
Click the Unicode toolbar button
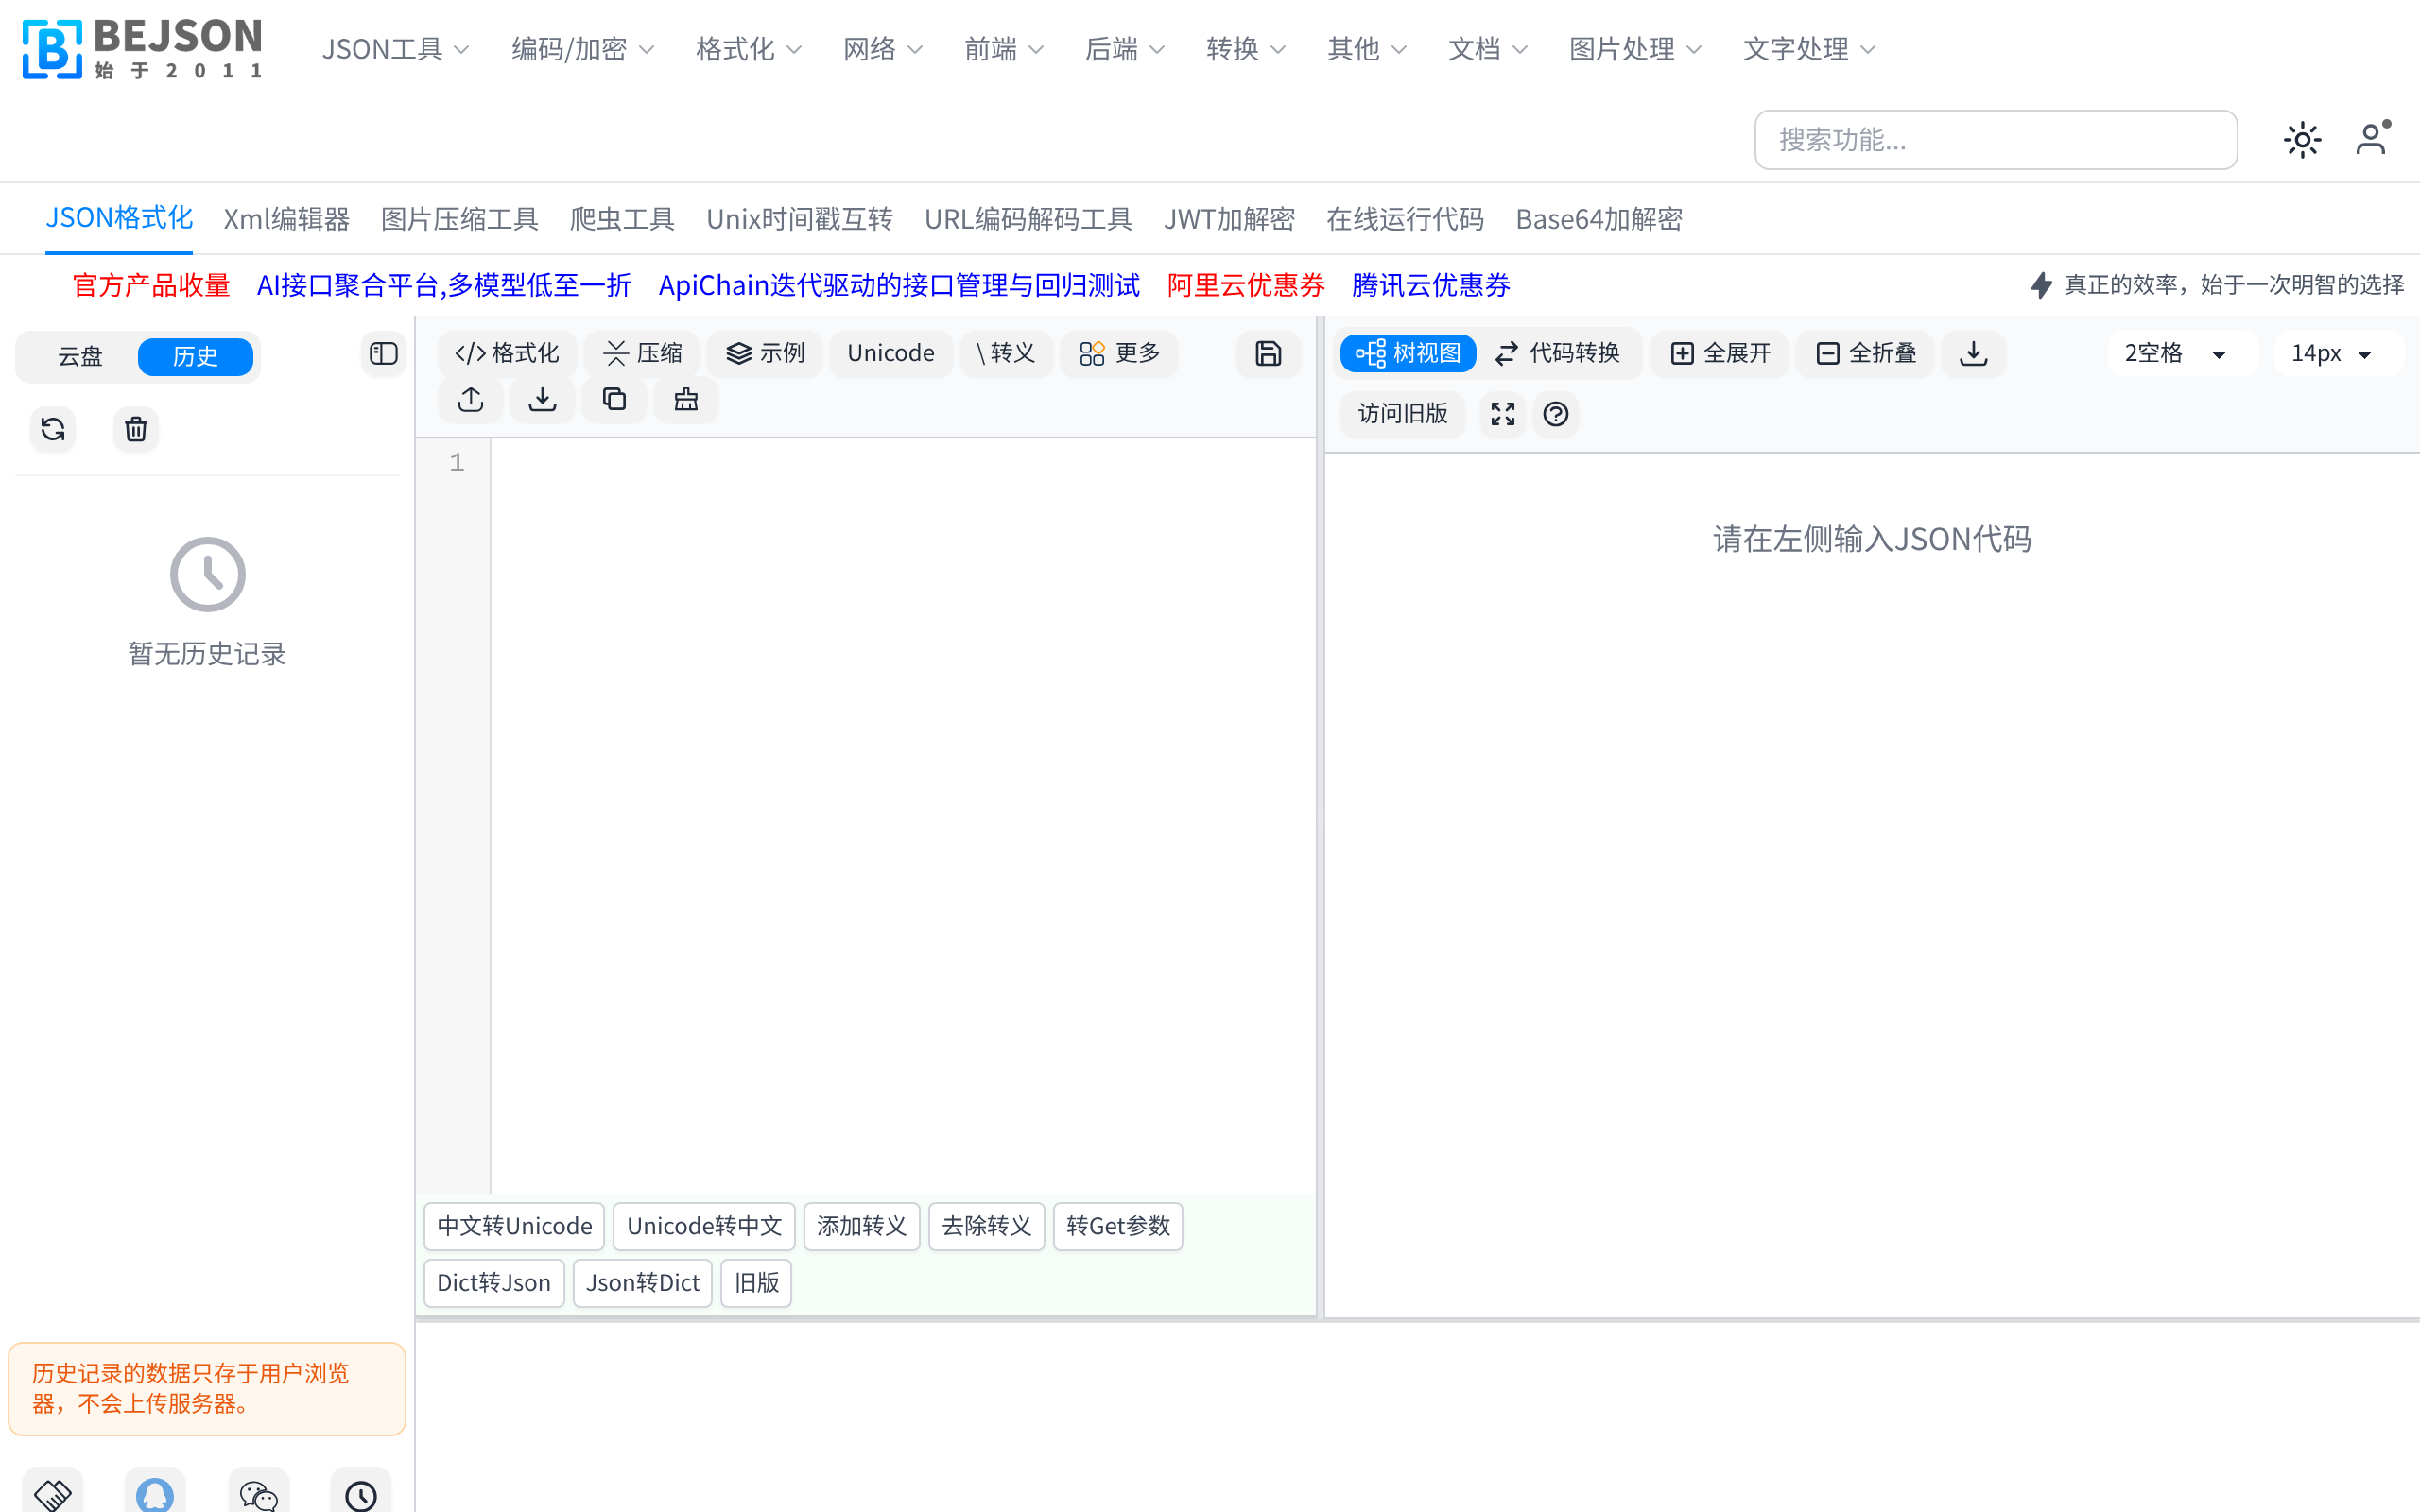[x=891, y=354]
